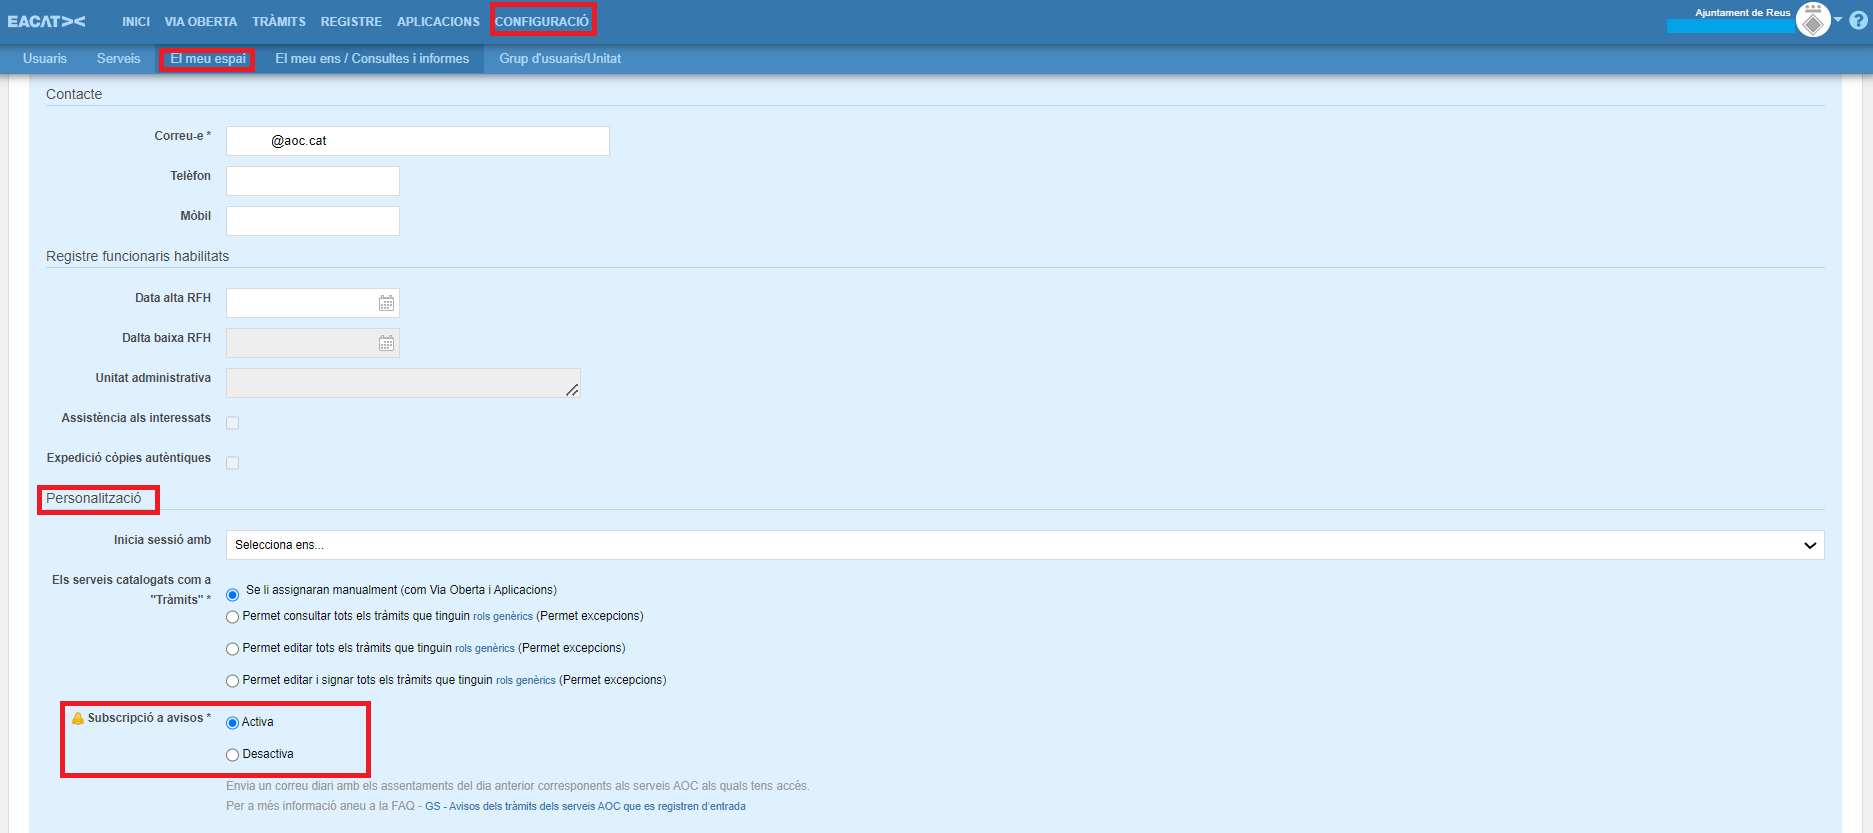Image resolution: width=1873 pixels, height=833 pixels.
Task: Click the Correu-e email input field
Action: point(417,141)
